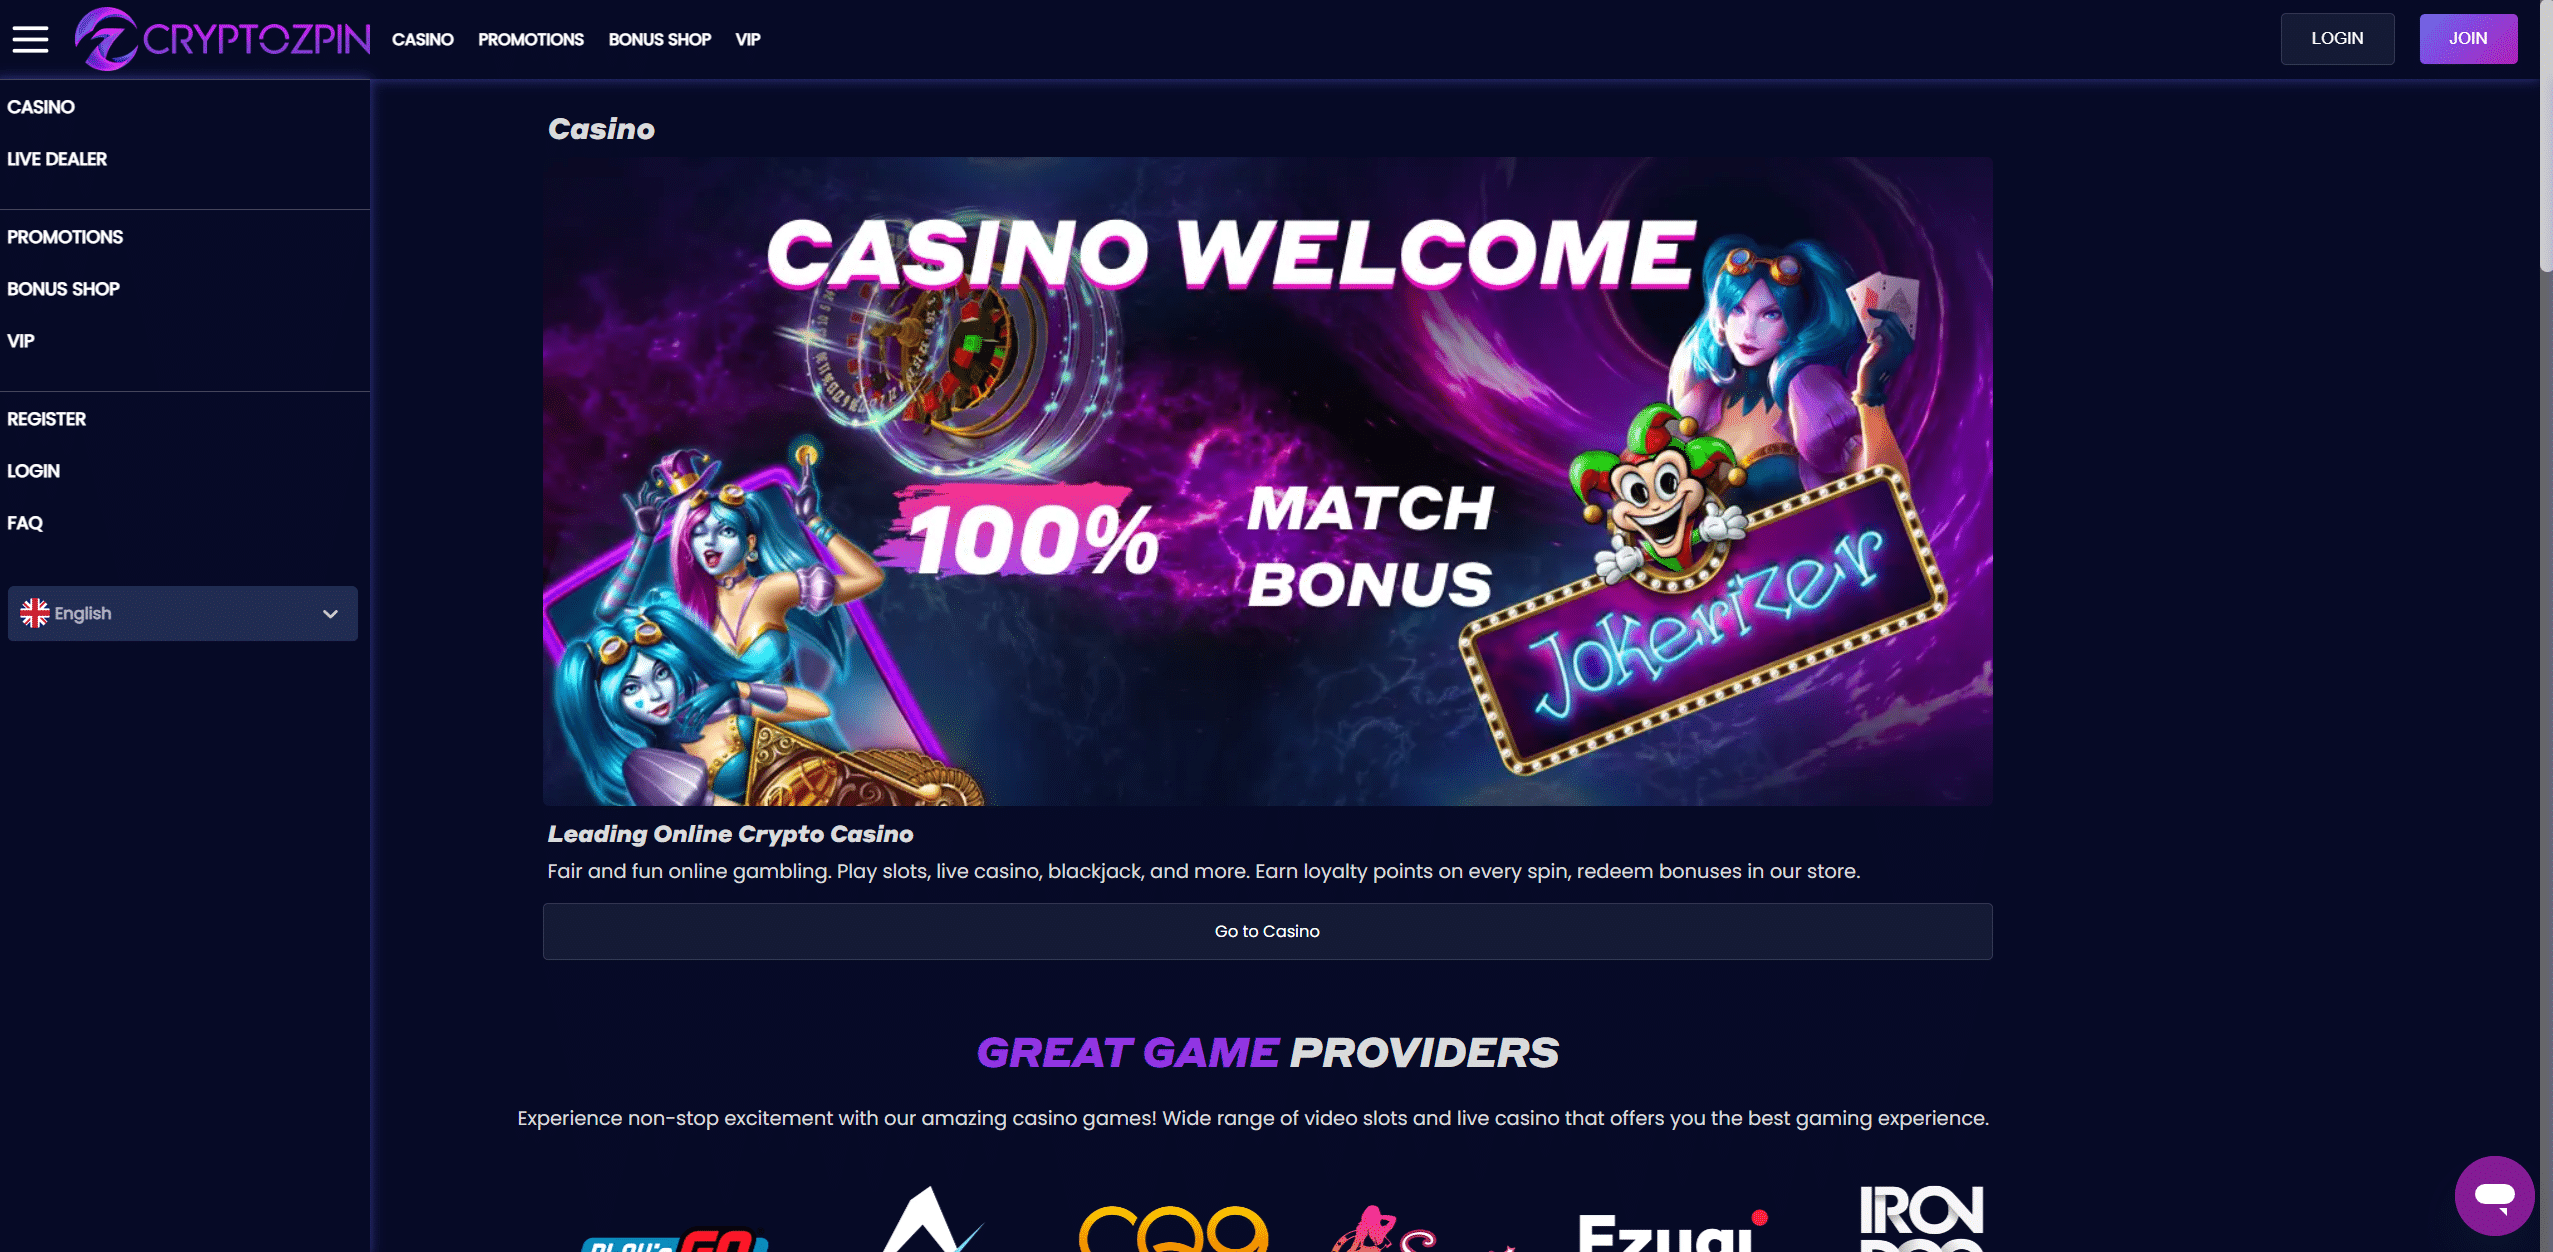Open Live Dealer in the sidebar

(x=57, y=159)
